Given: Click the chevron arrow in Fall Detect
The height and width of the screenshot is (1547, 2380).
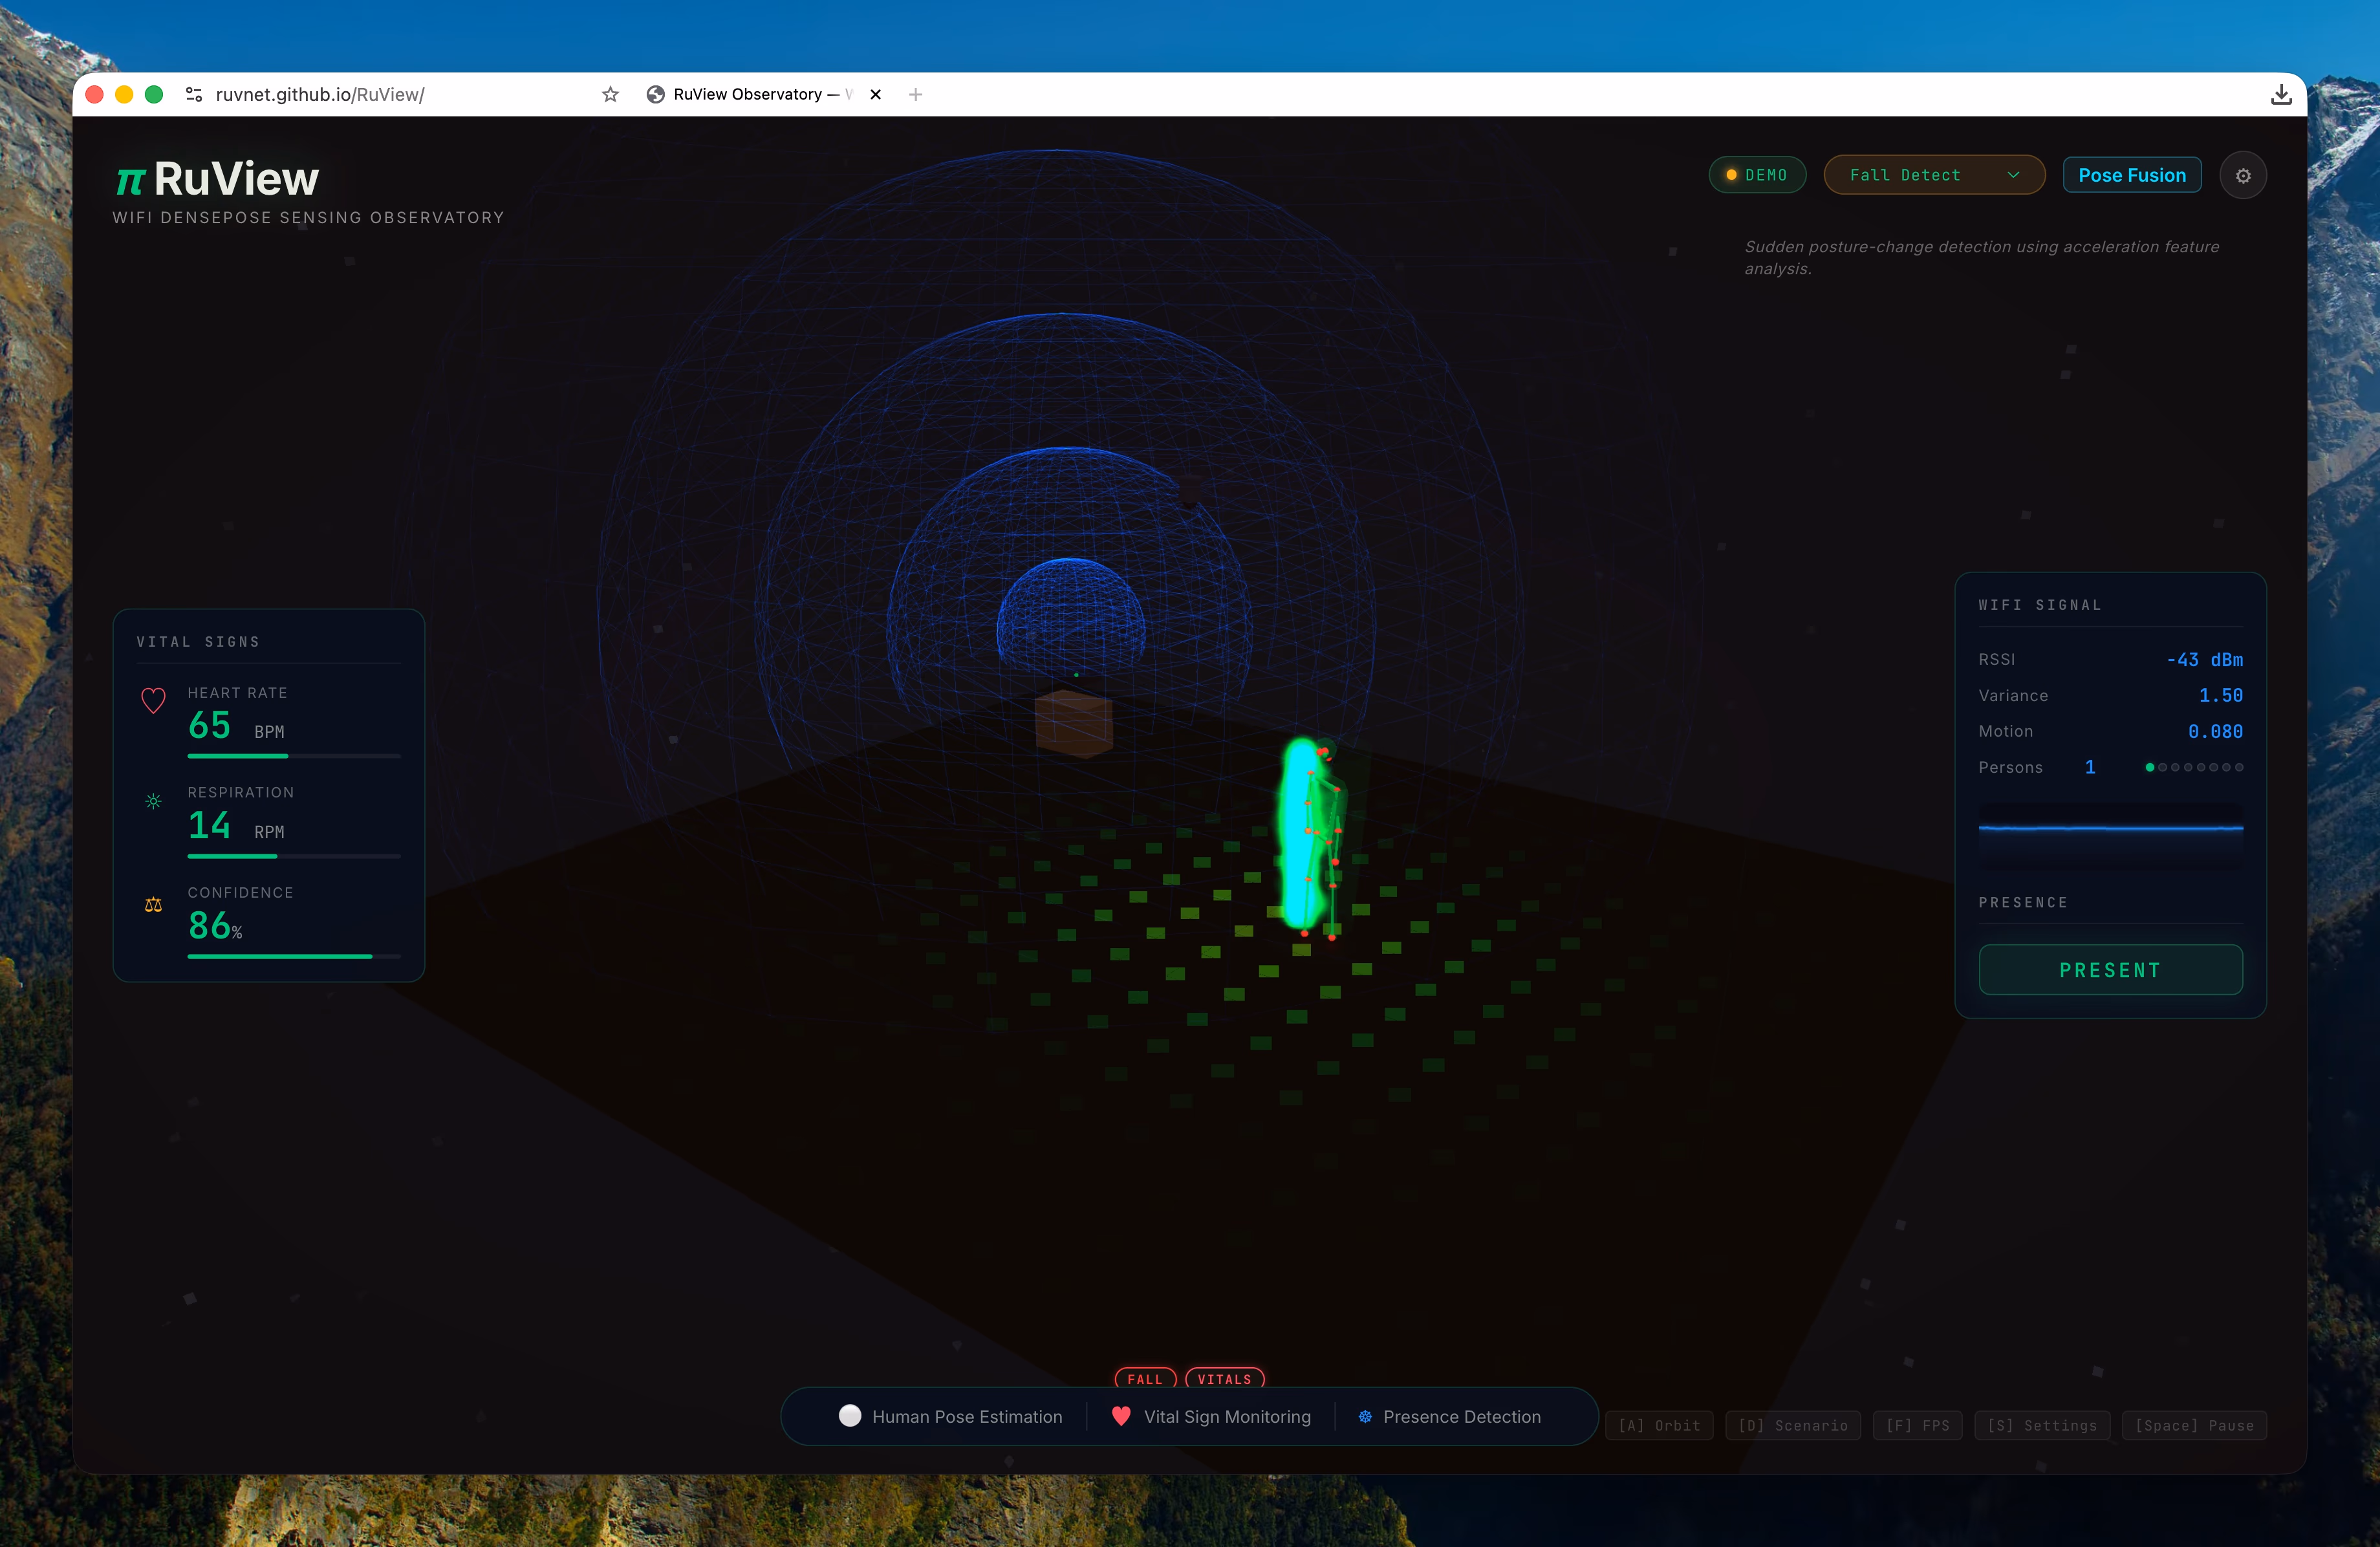Looking at the screenshot, I should pyautogui.click(x=2013, y=175).
